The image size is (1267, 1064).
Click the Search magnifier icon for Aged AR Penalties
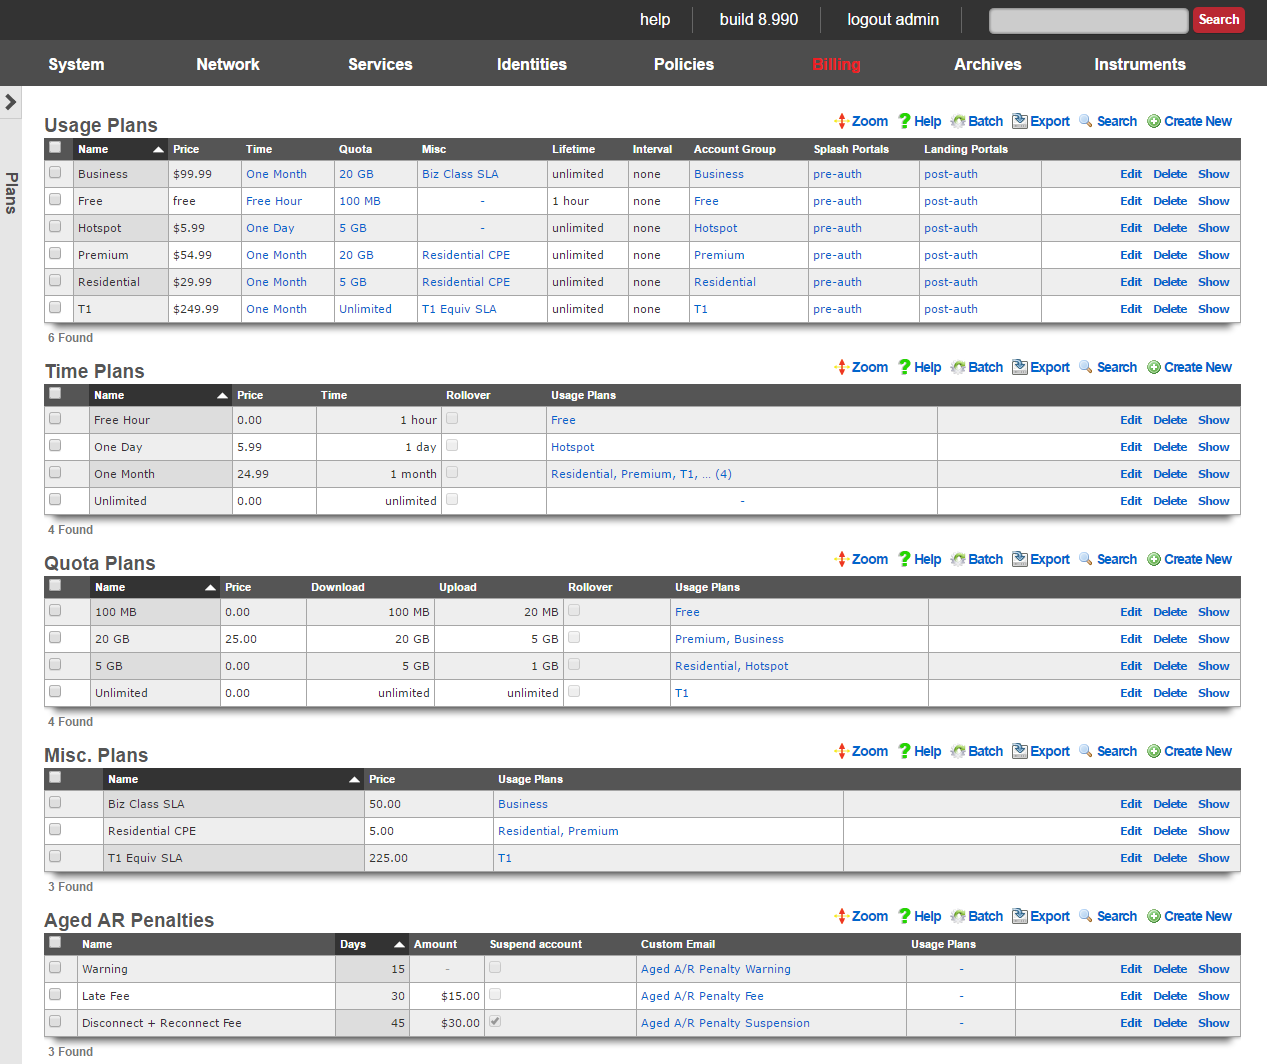click(1086, 916)
